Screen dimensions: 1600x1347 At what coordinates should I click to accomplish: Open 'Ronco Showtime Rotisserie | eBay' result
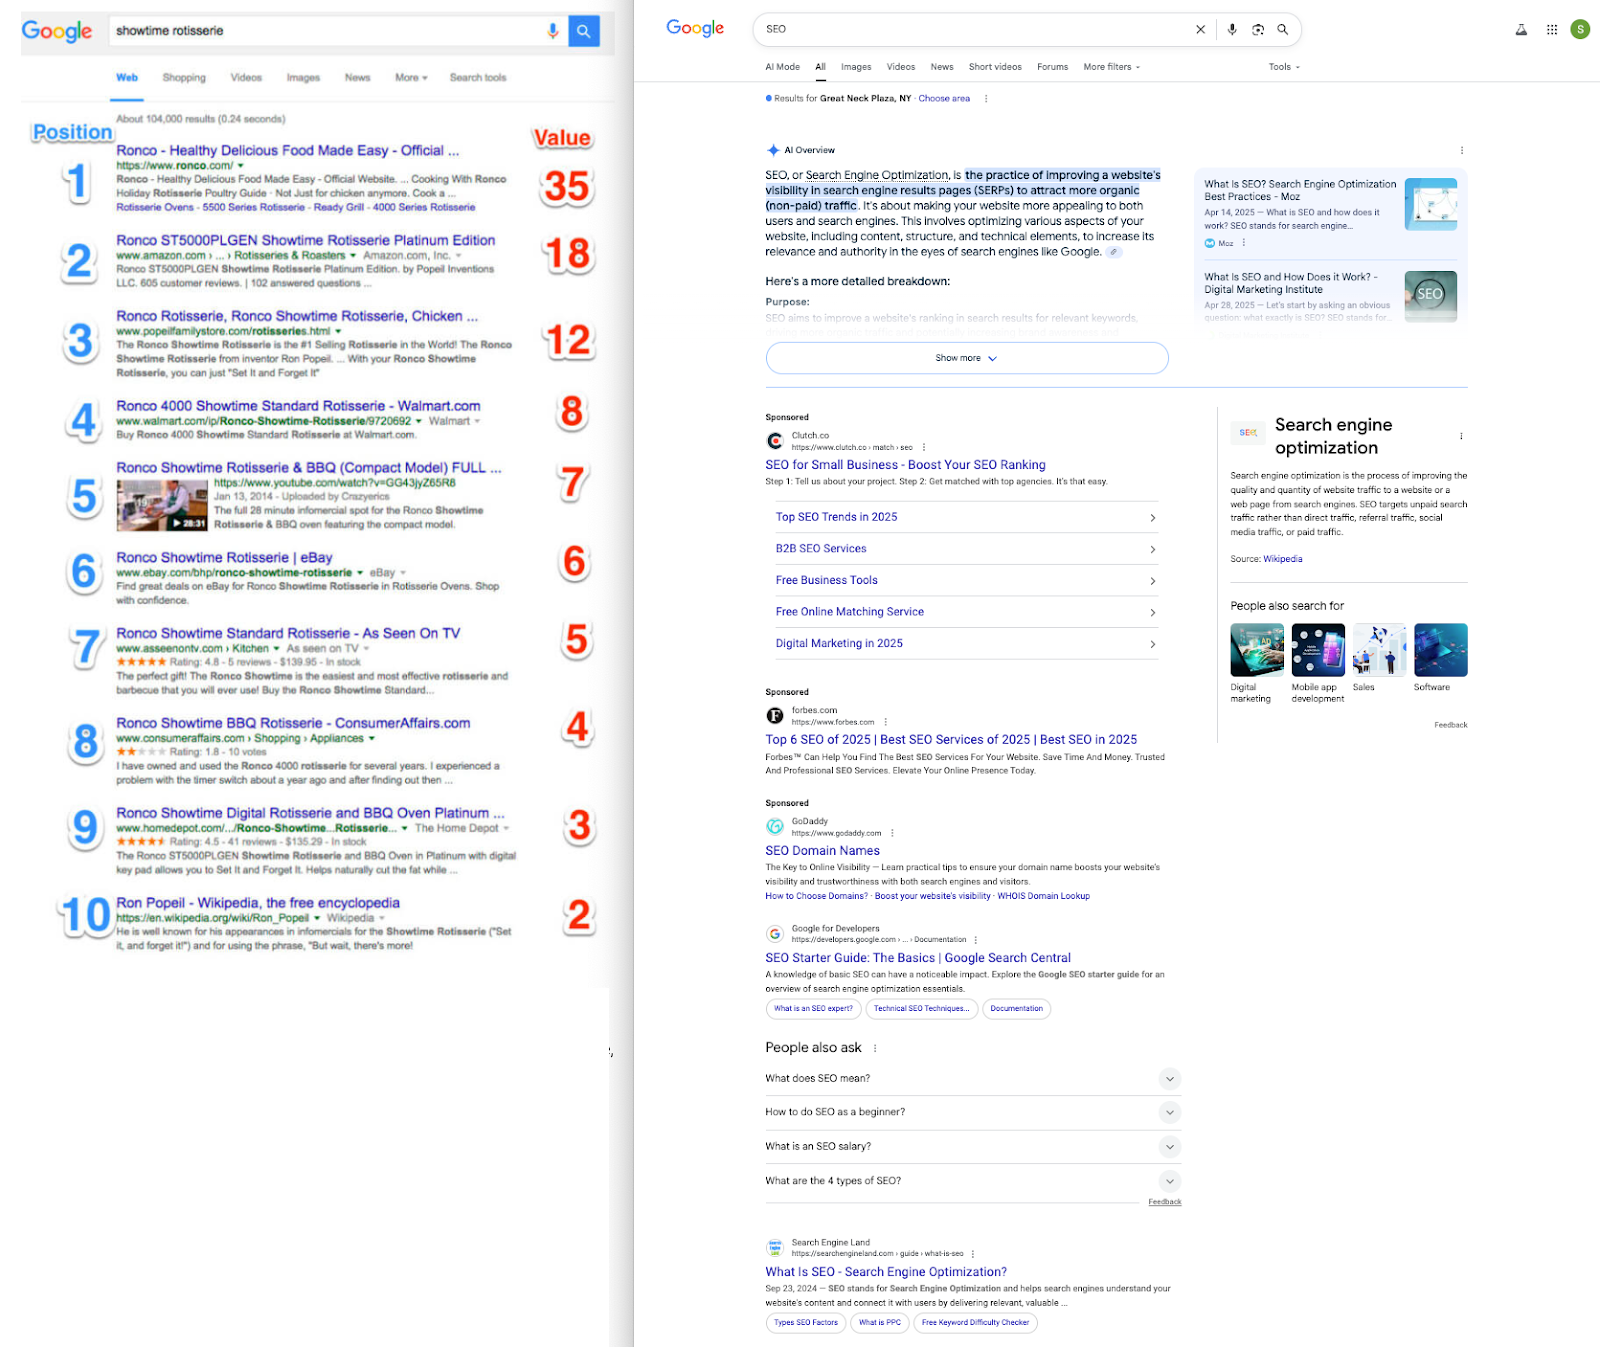(224, 558)
